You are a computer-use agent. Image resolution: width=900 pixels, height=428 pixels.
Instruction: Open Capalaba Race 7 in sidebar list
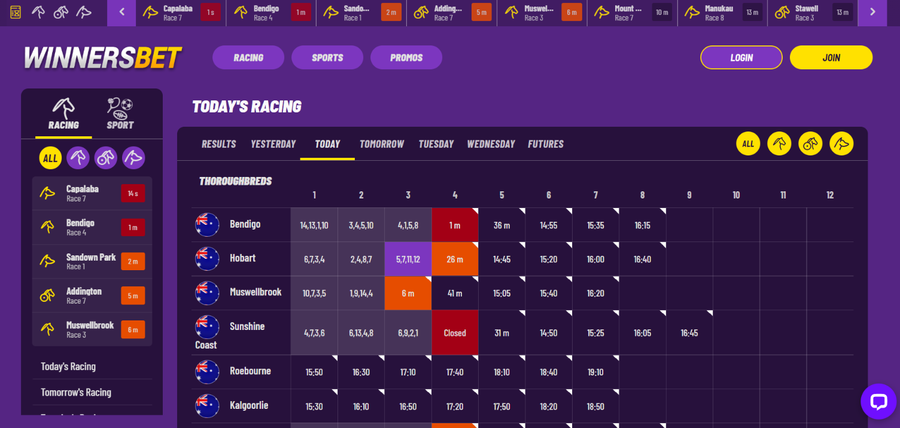point(92,193)
